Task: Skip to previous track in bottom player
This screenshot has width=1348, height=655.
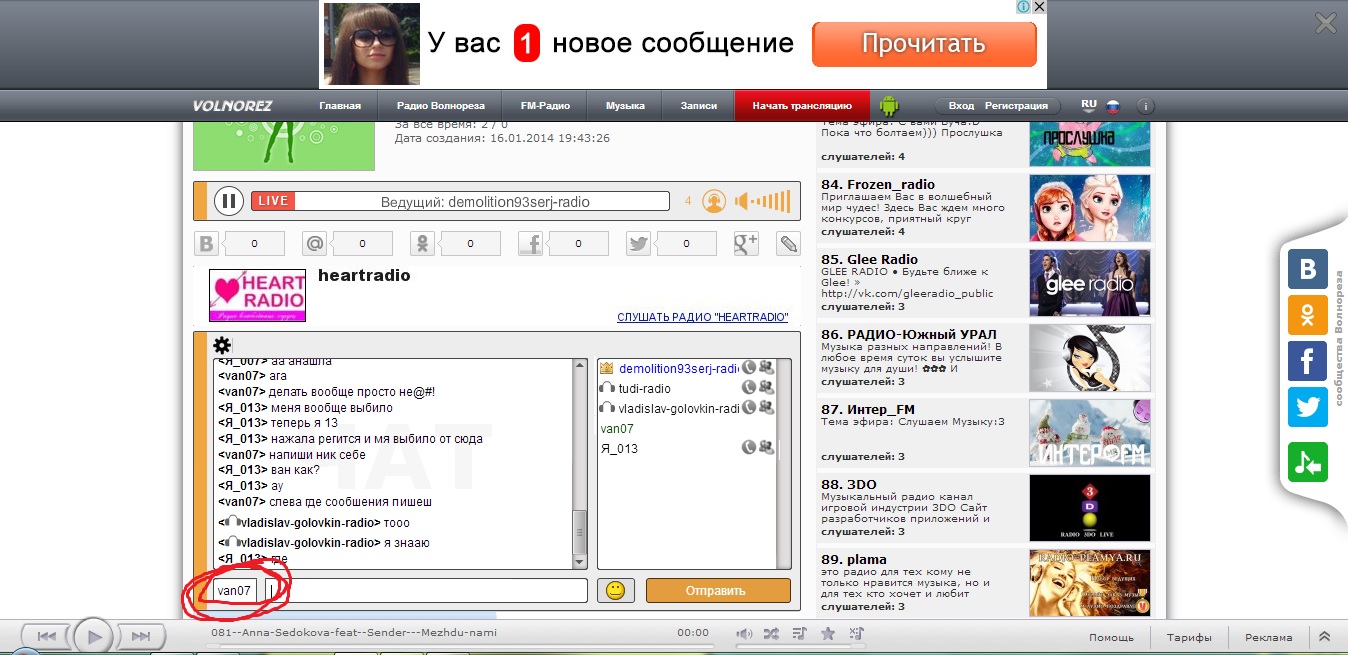Action: 46,636
